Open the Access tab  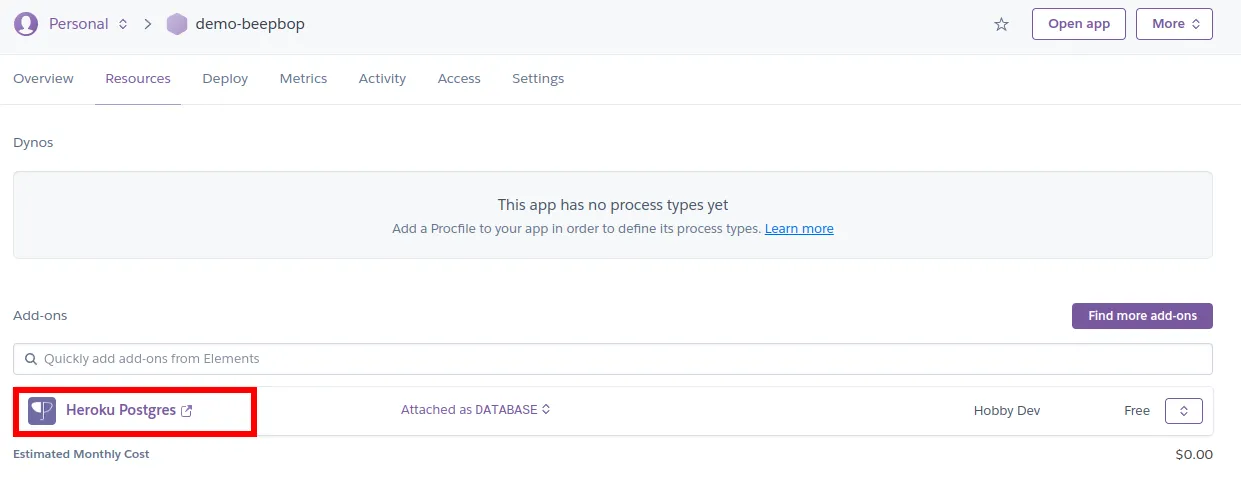[459, 78]
